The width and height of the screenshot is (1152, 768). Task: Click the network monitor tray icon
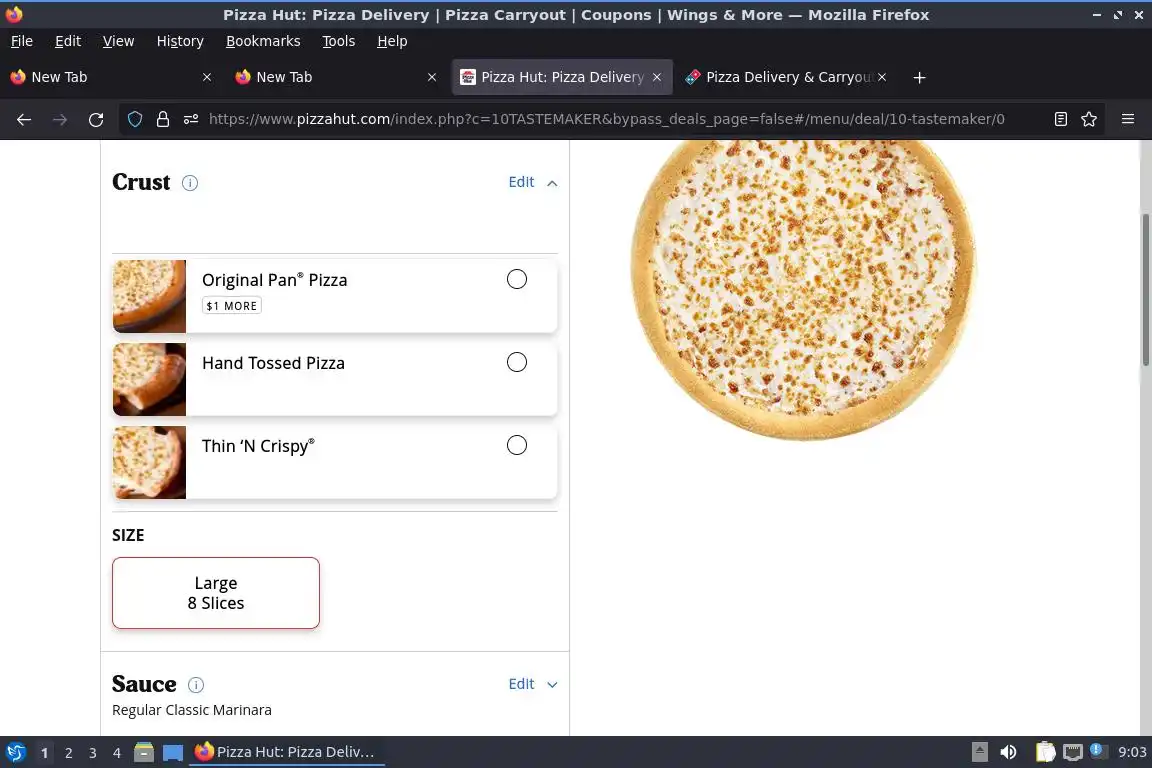tap(1073, 752)
